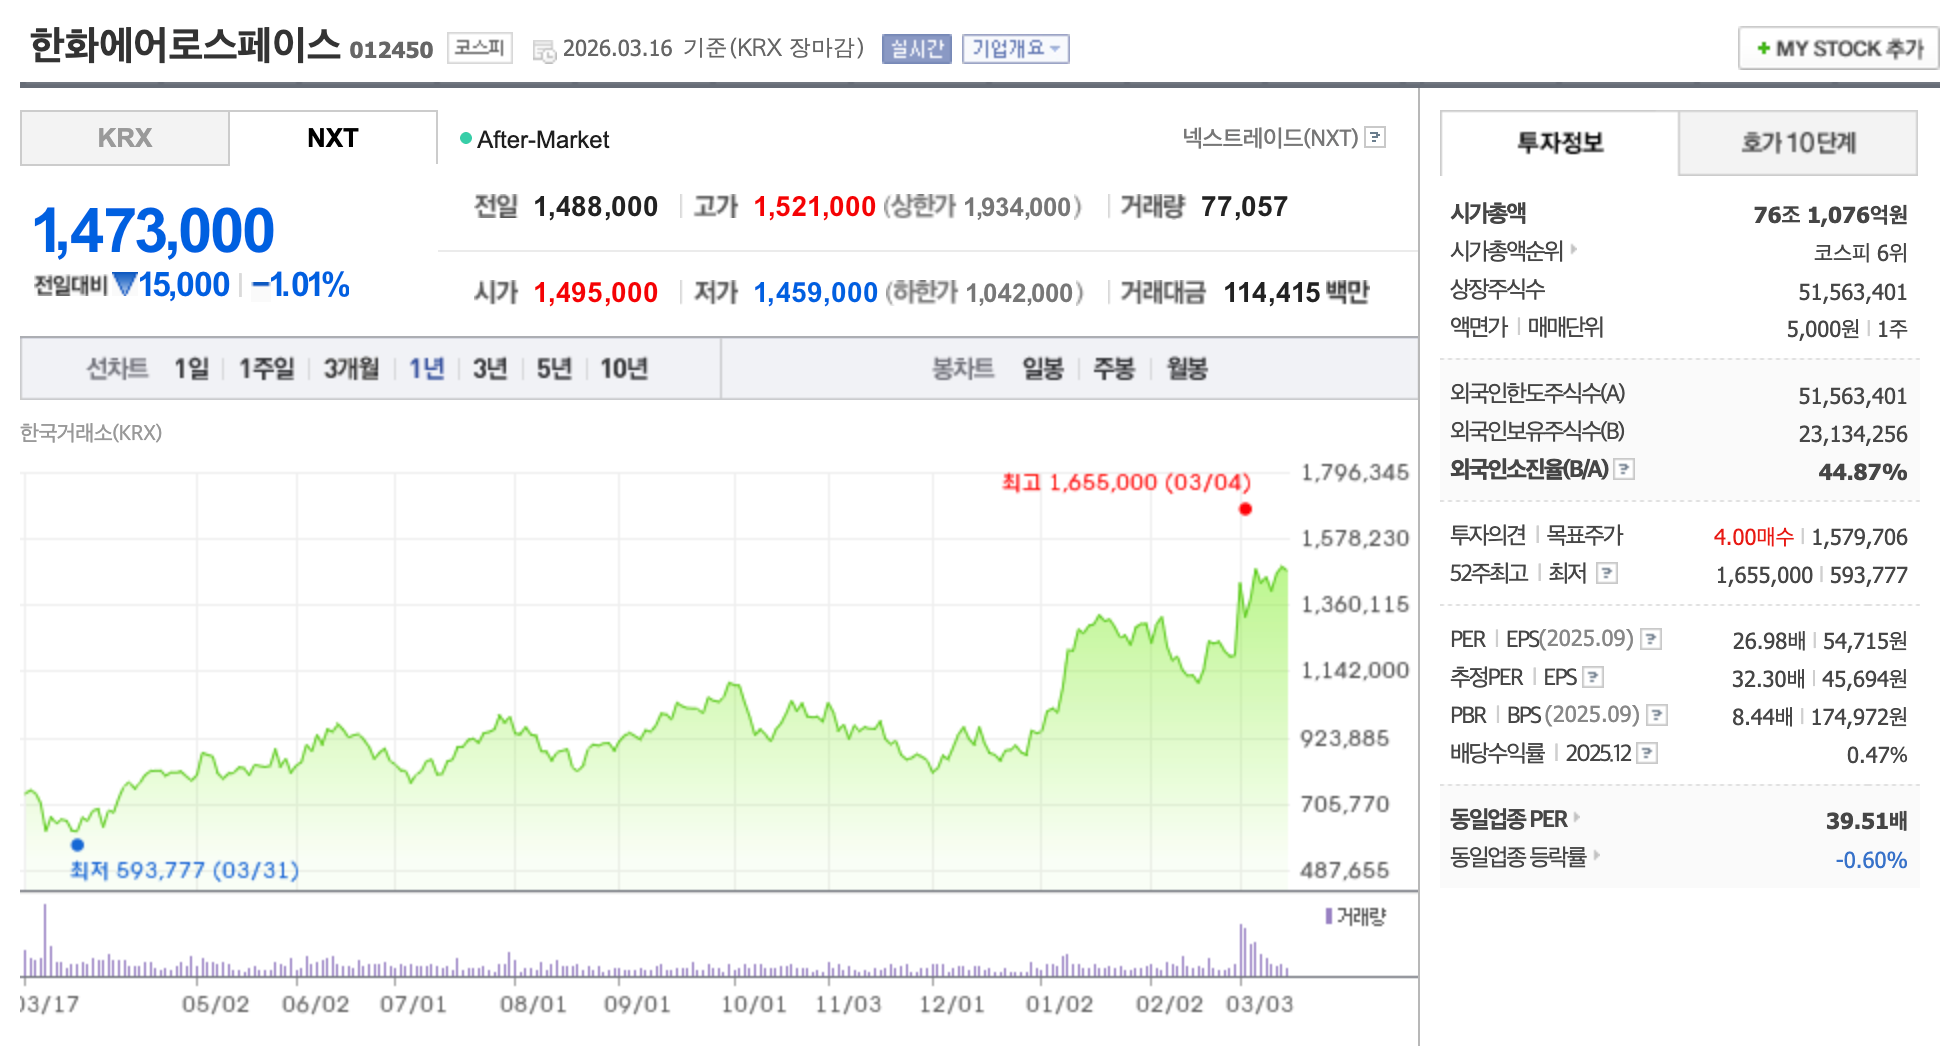Add stock with the MY STOCK 추가 button
Viewport: 1958px width, 1046px height.
(x=1839, y=48)
